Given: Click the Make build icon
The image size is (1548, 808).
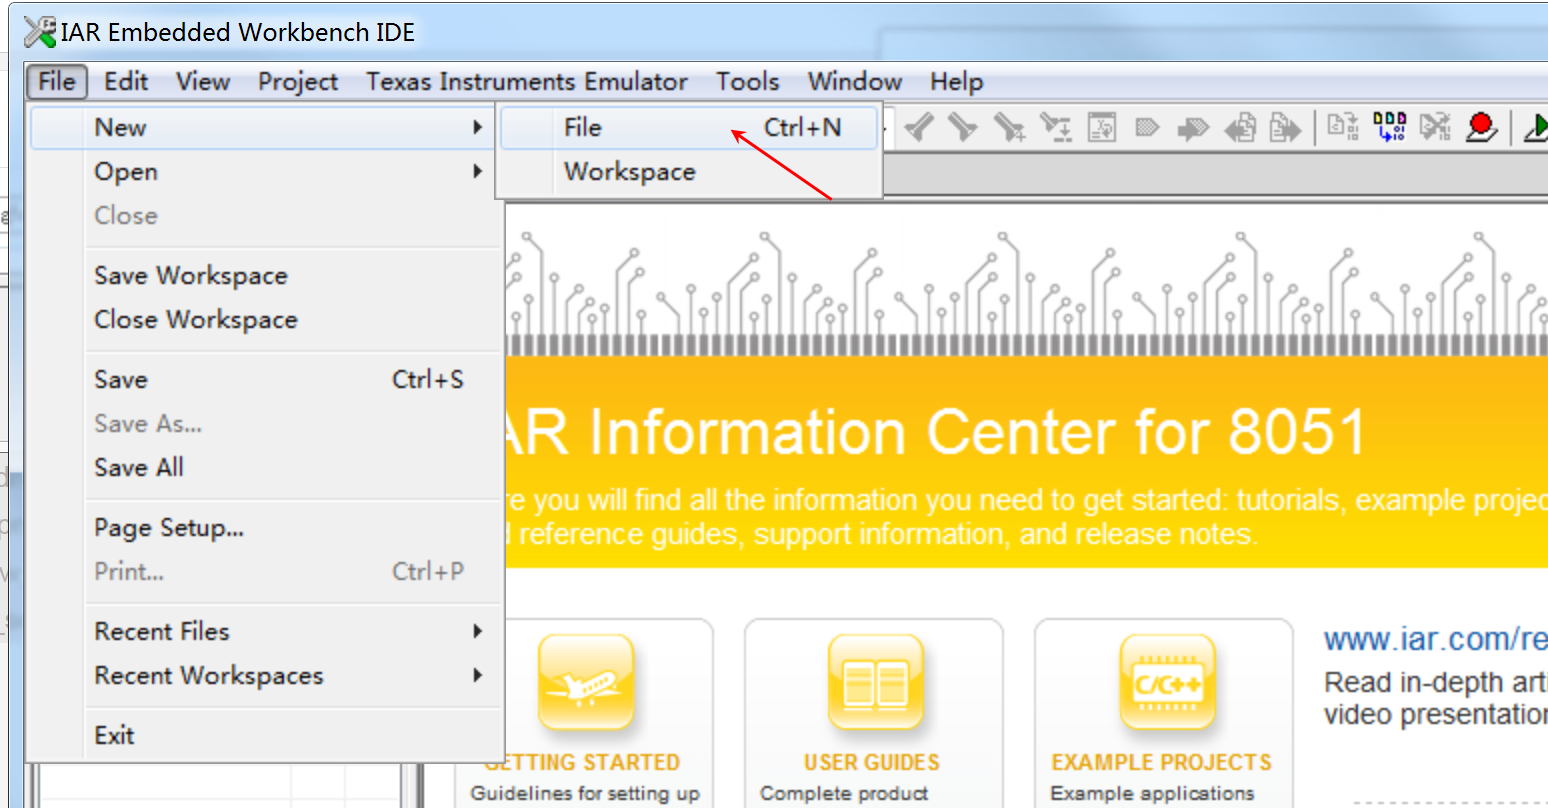Looking at the screenshot, I should tap(1390, 126).
